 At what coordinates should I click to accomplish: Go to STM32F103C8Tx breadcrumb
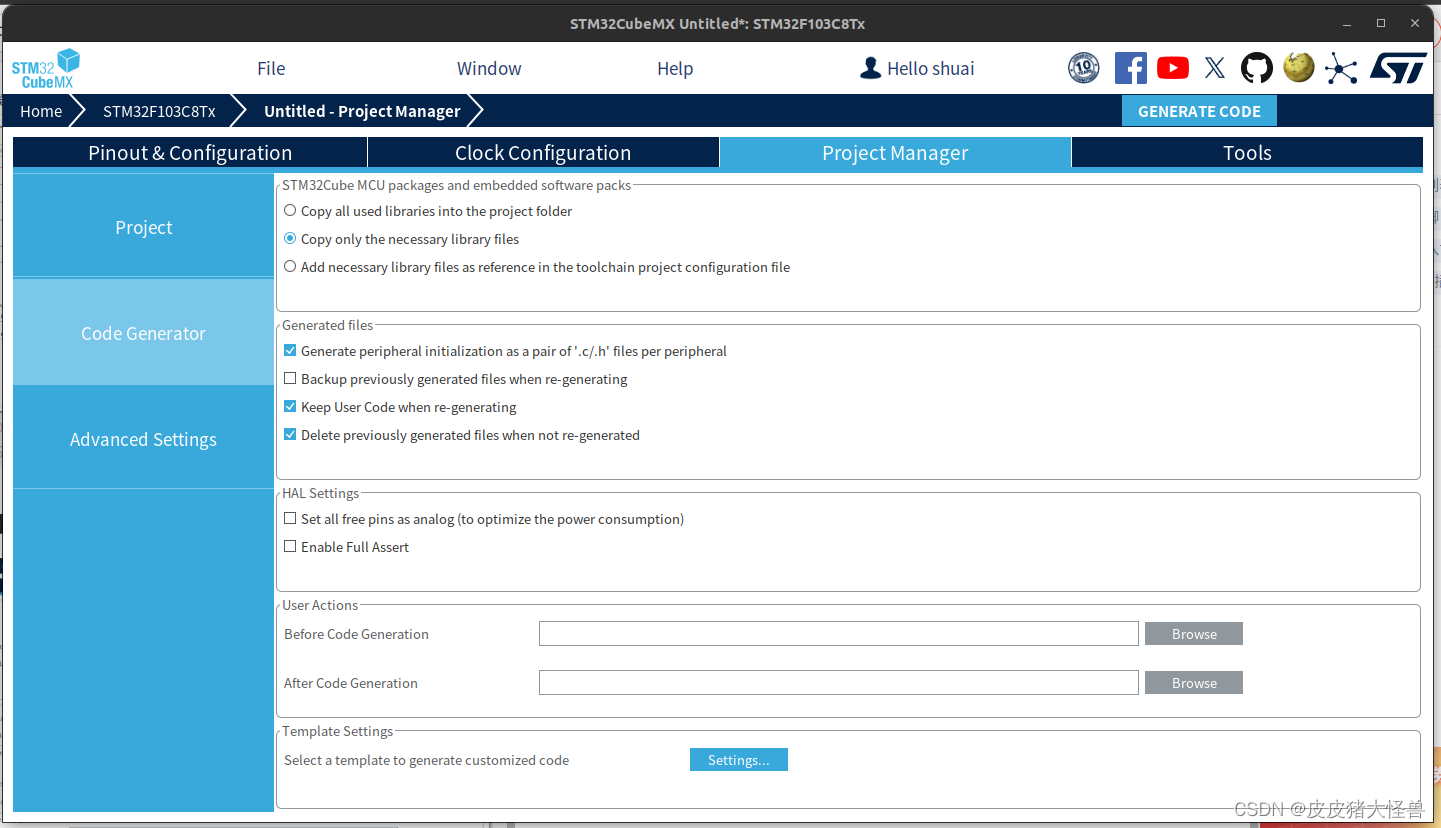(159, 111)
